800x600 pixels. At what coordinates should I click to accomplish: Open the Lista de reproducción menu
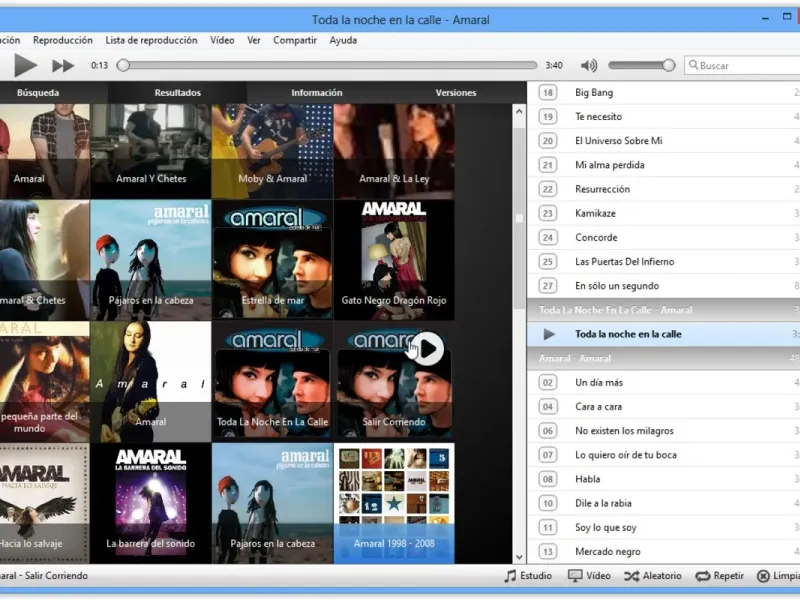[x=151, y=40]
